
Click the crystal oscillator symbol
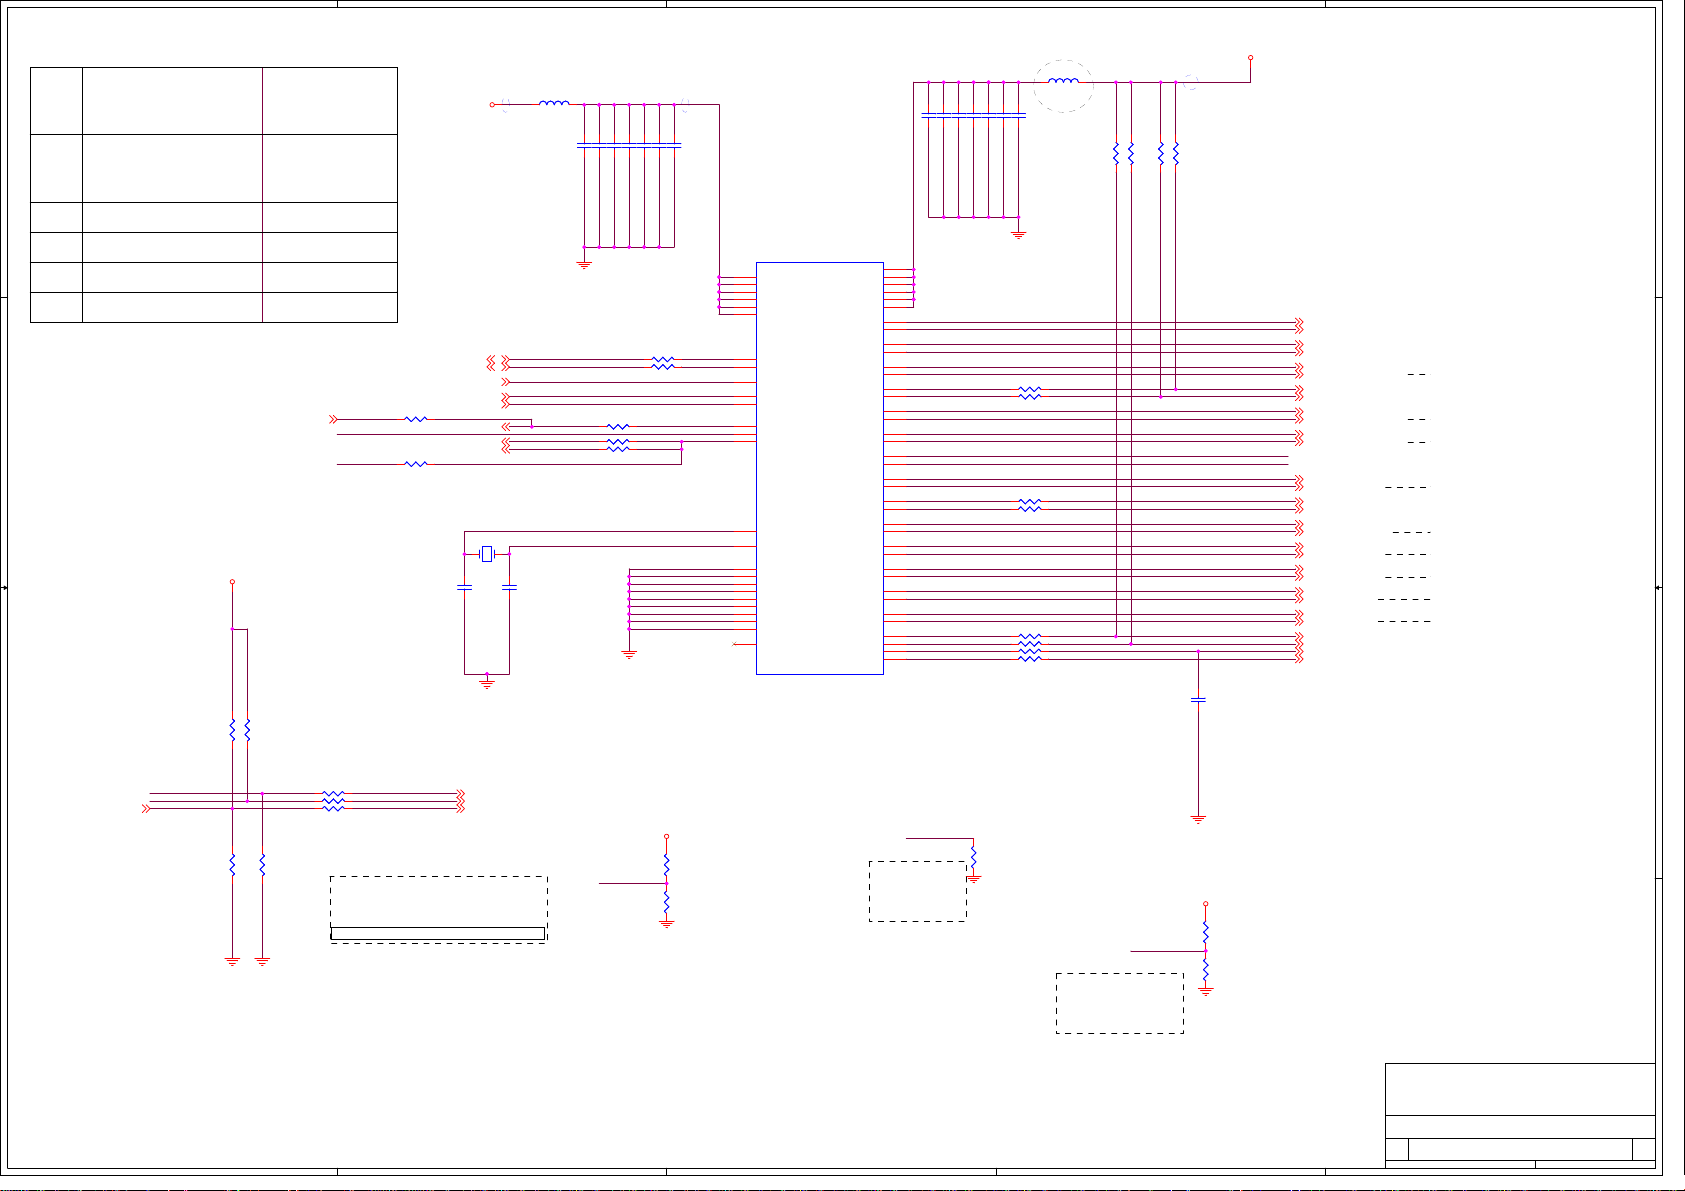click(487, 554)
